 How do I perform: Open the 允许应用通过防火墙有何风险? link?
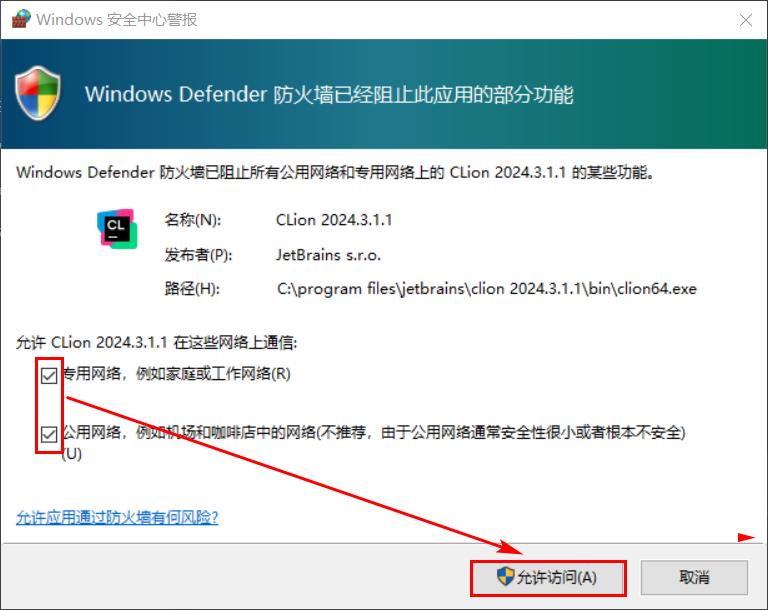[117, 517]
